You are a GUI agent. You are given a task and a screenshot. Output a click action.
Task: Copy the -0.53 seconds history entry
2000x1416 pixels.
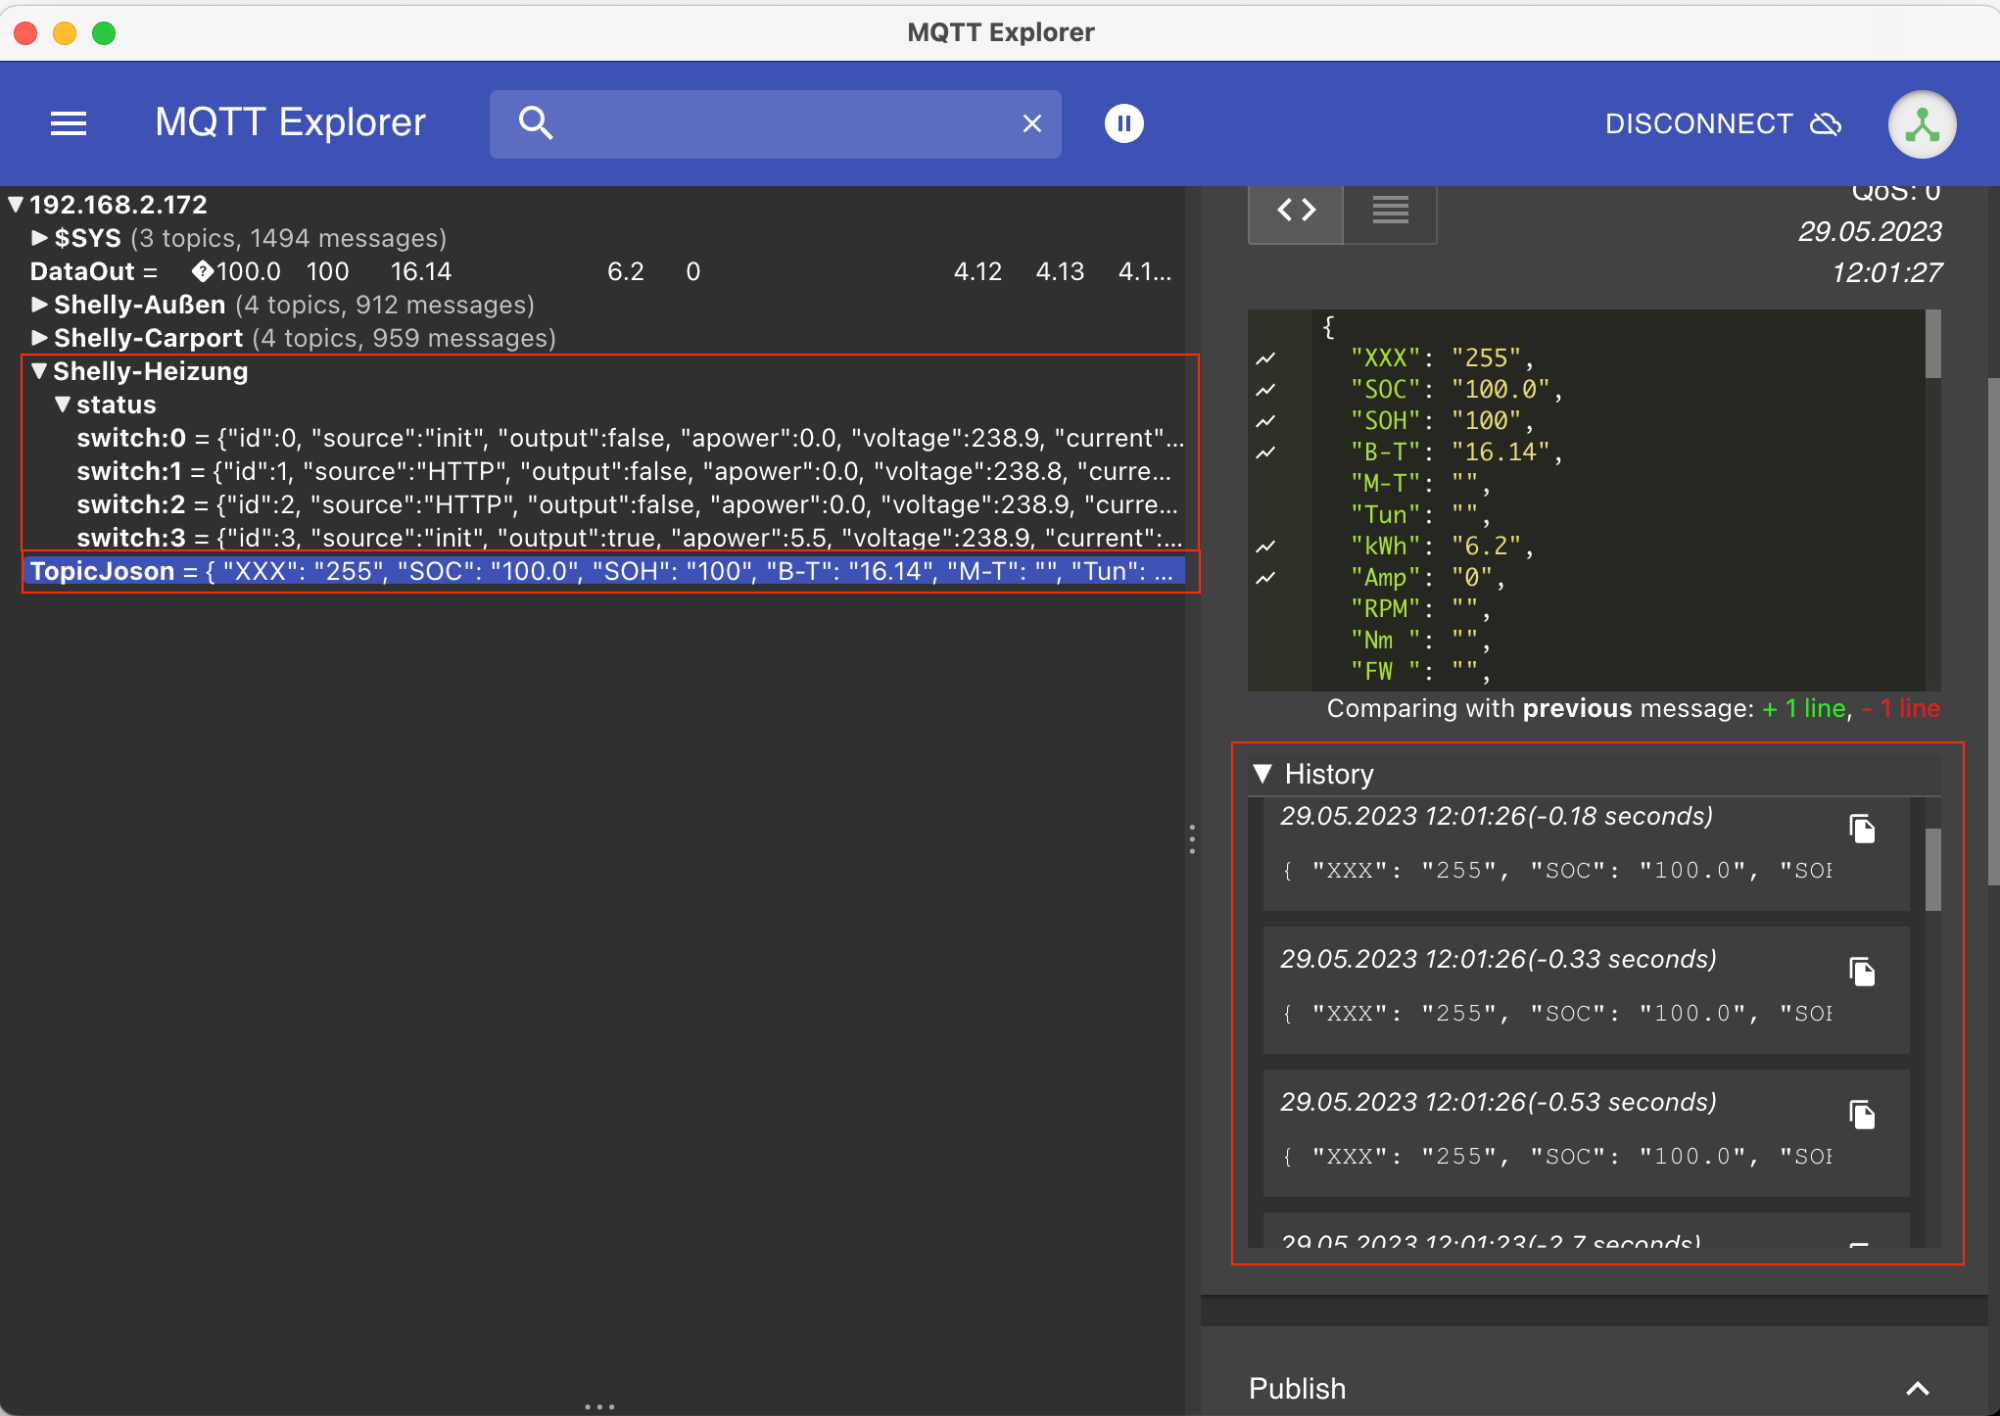(1861, 1115)
